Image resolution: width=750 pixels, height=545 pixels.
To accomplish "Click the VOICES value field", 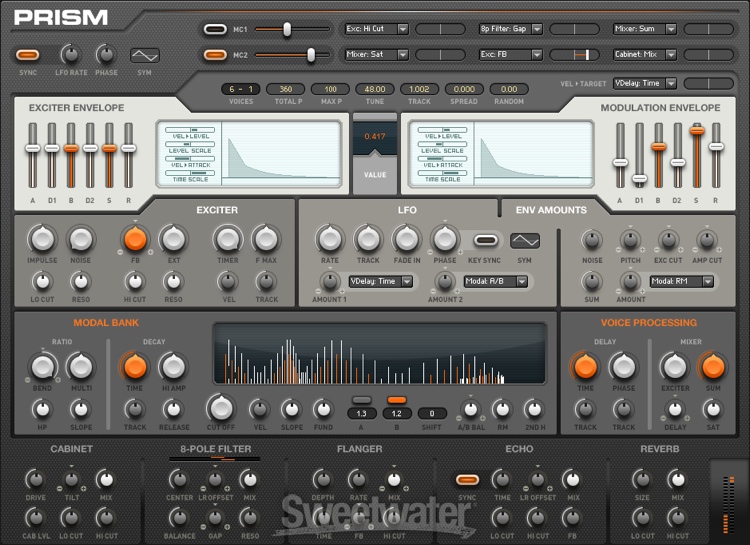I will pos(241,89).
